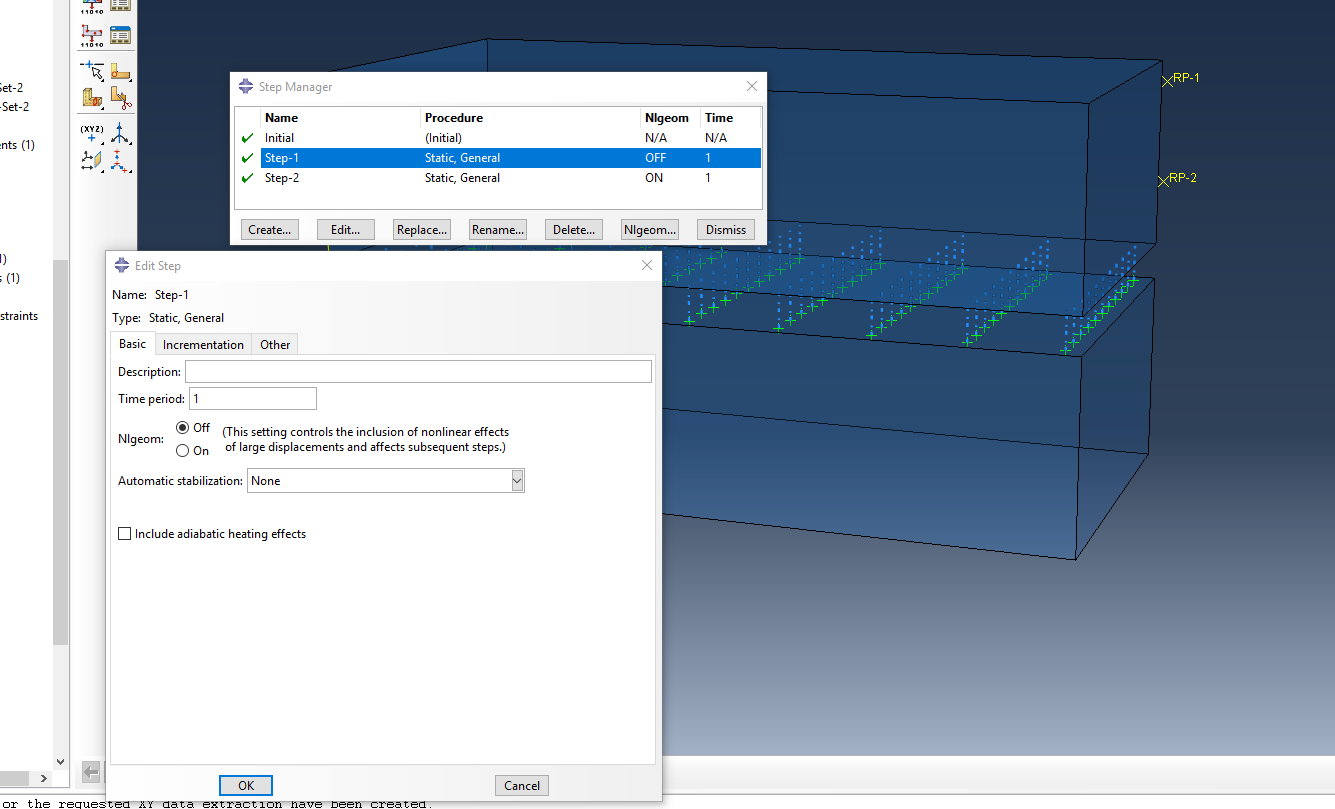Click the Time period input field
1335x809 pixels.
253,399
